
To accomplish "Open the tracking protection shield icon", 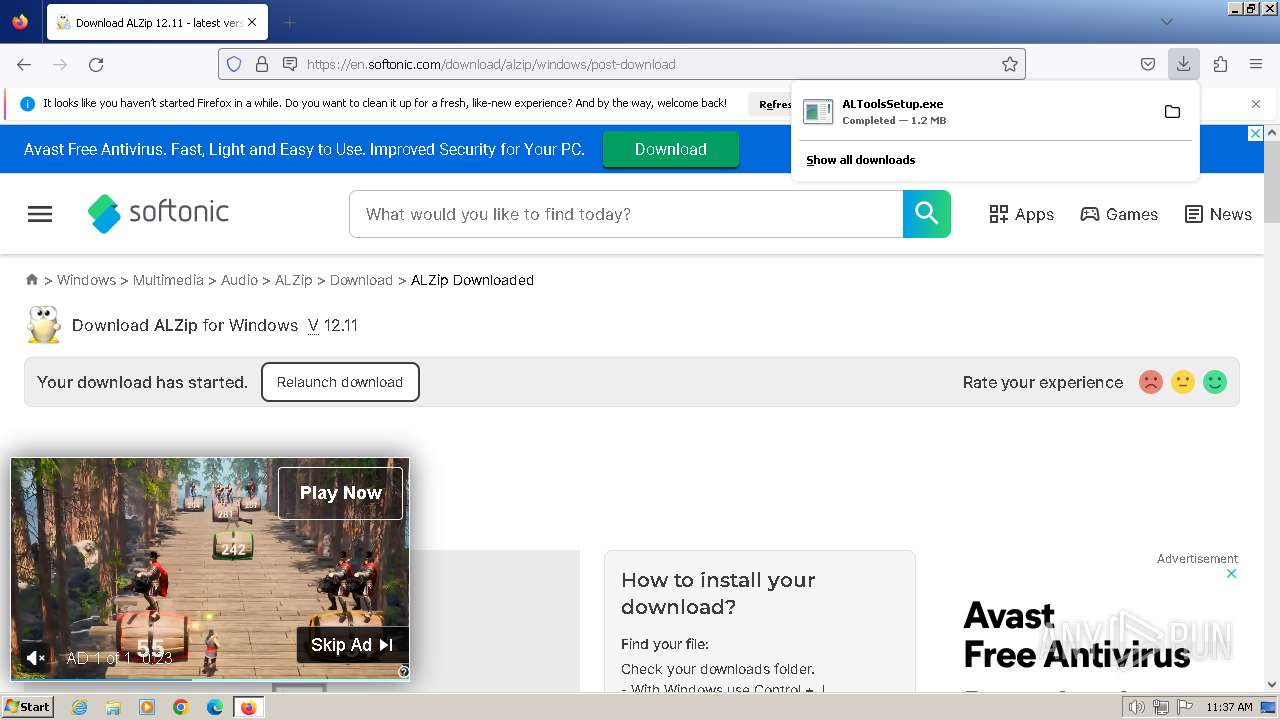I will (234, 64).
